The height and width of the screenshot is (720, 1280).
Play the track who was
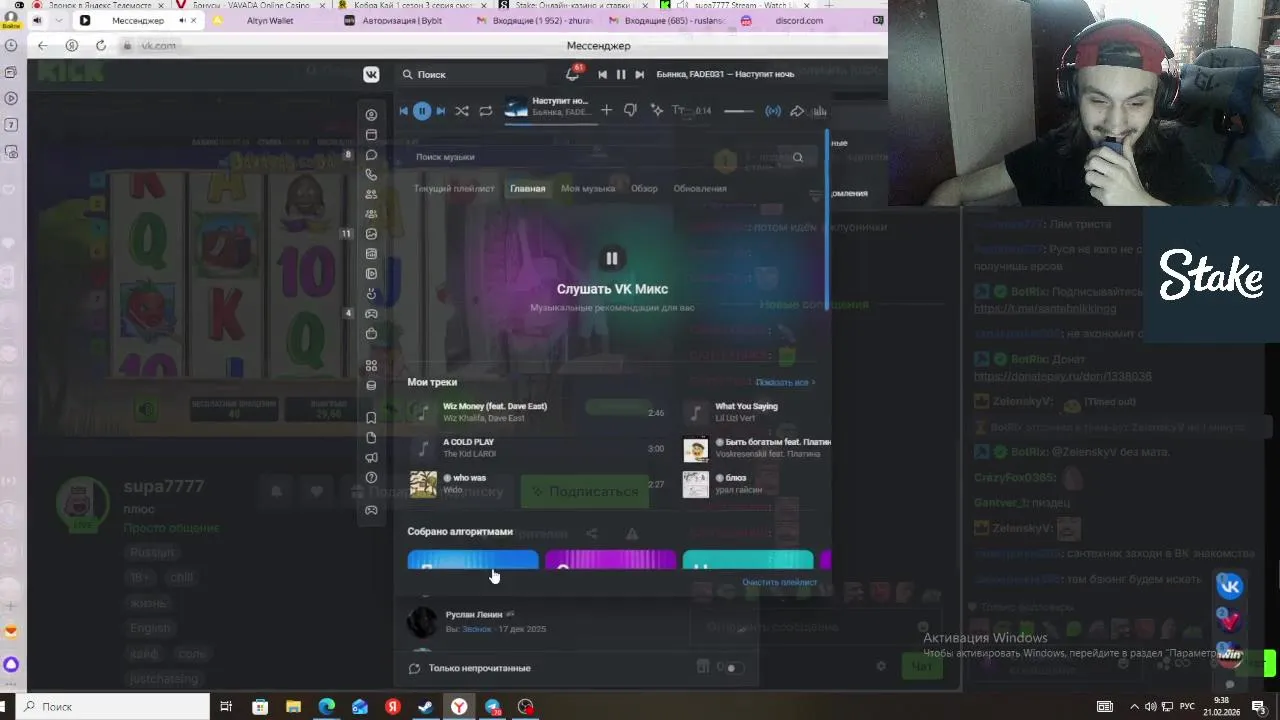click(x=535, y=484)
